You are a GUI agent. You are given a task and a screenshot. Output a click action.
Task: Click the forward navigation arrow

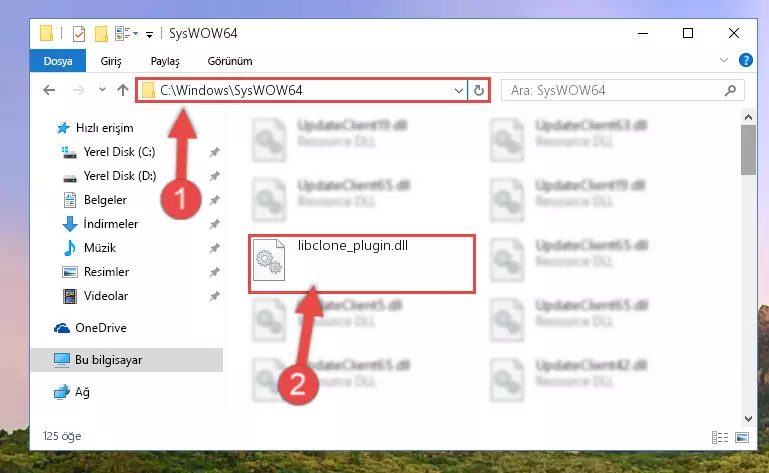click(x=78, y=90)
